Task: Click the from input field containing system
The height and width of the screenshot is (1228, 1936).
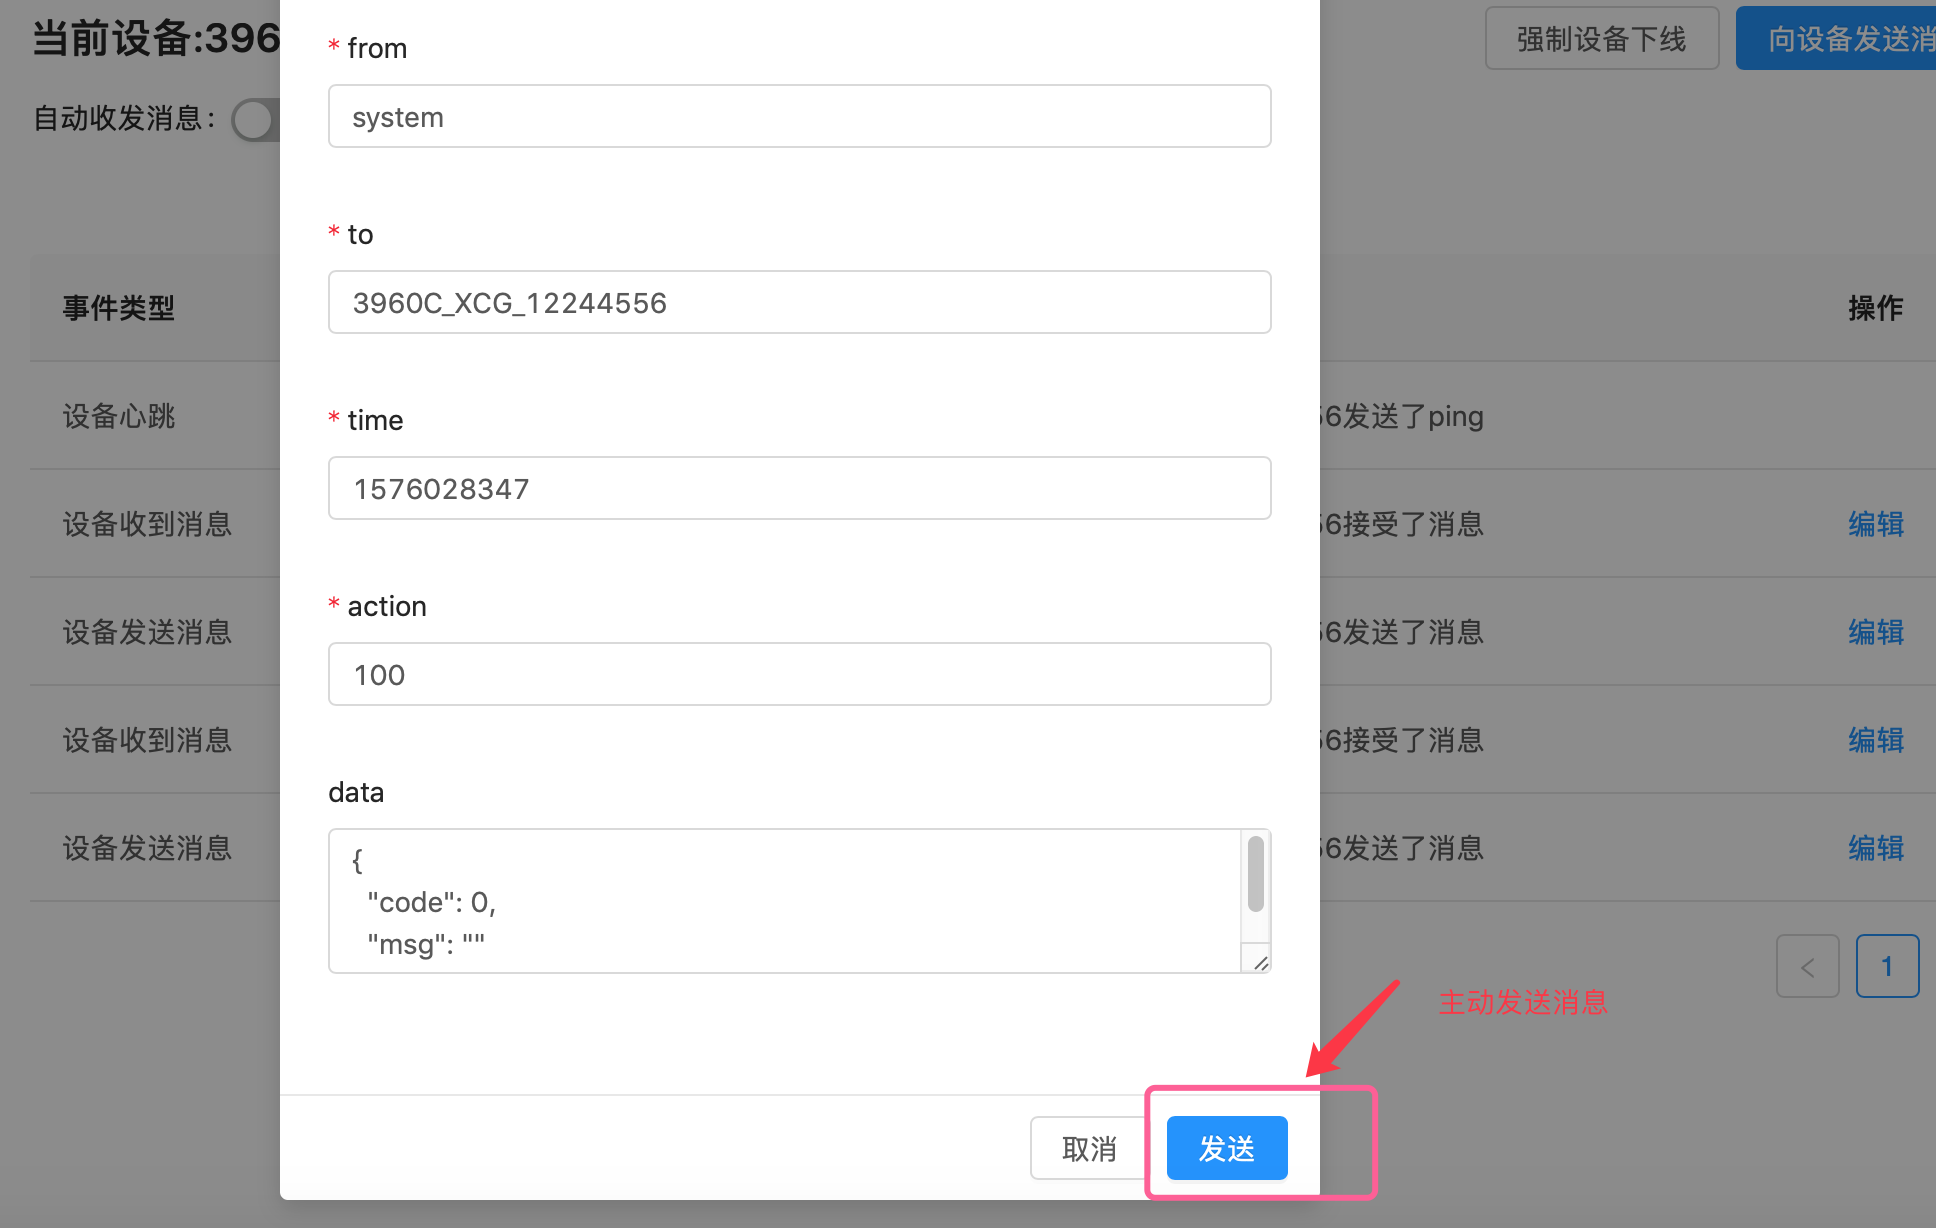Action: pyautogui.click(x=799, y=117)
